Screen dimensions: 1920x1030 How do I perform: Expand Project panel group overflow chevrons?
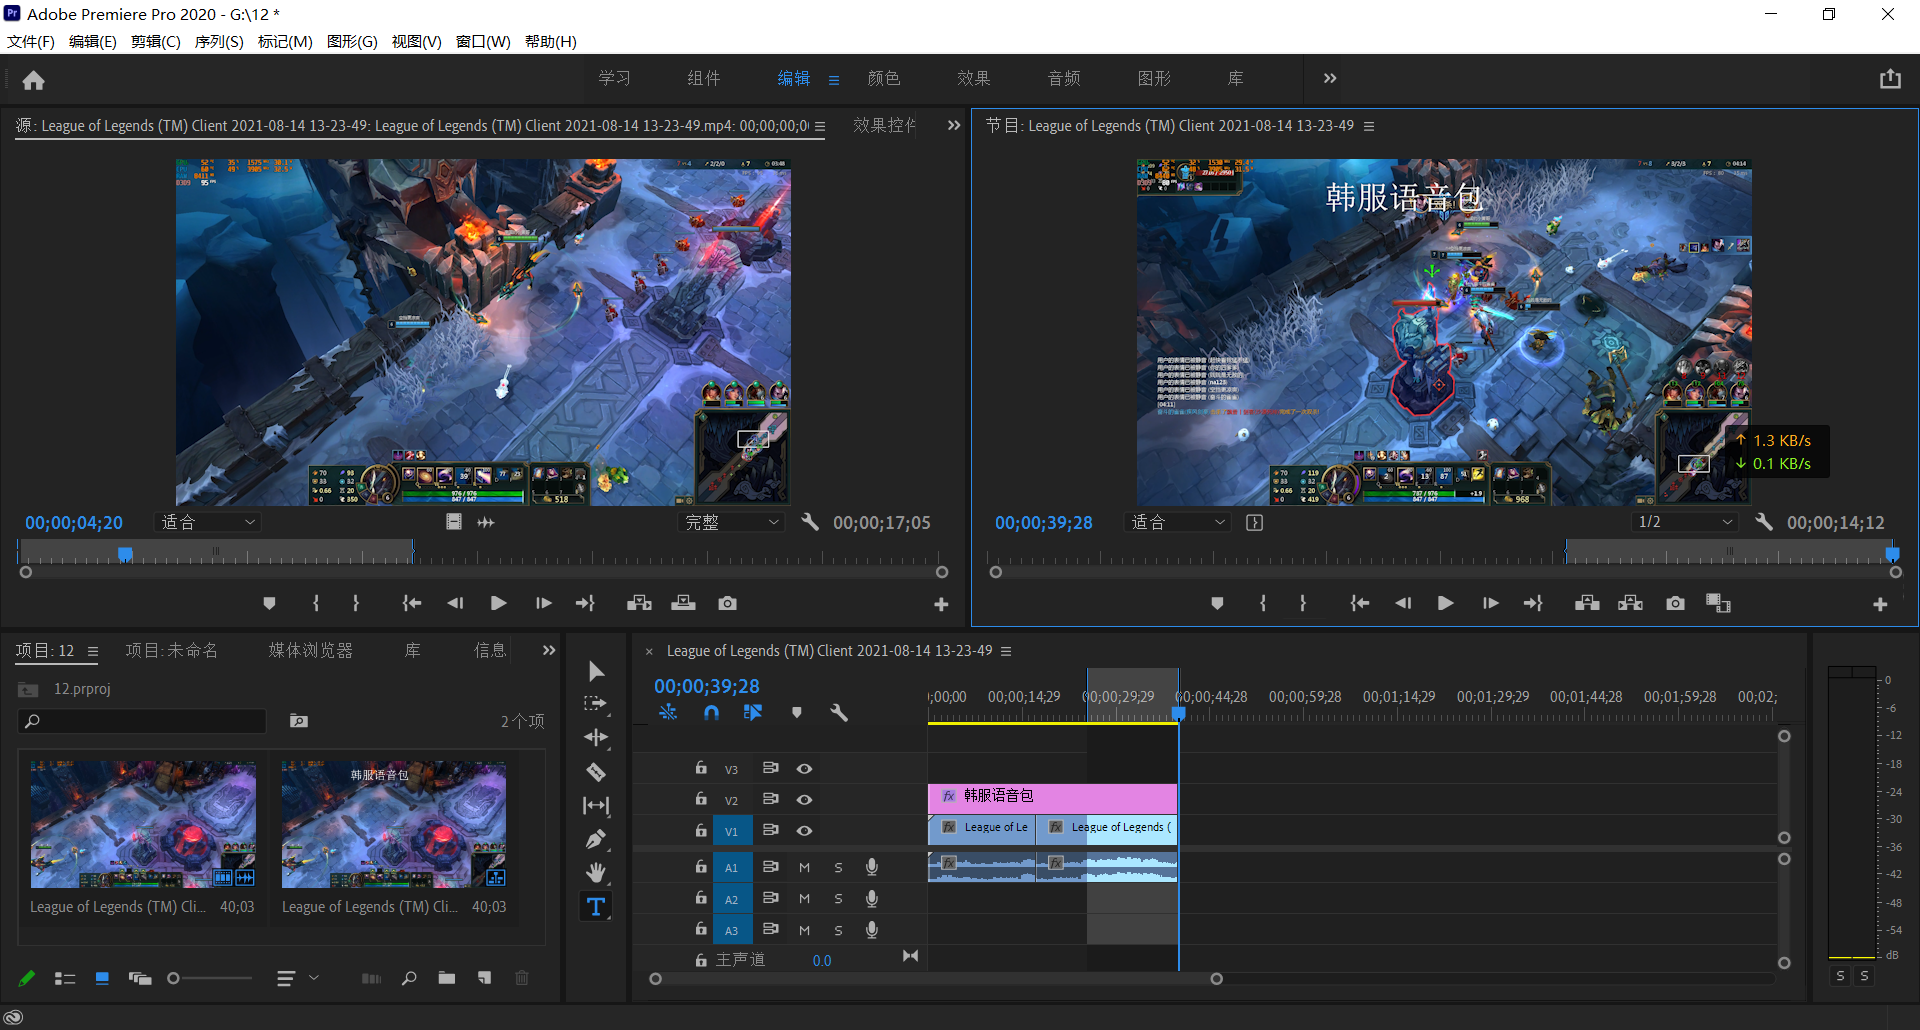coord(548,650)
